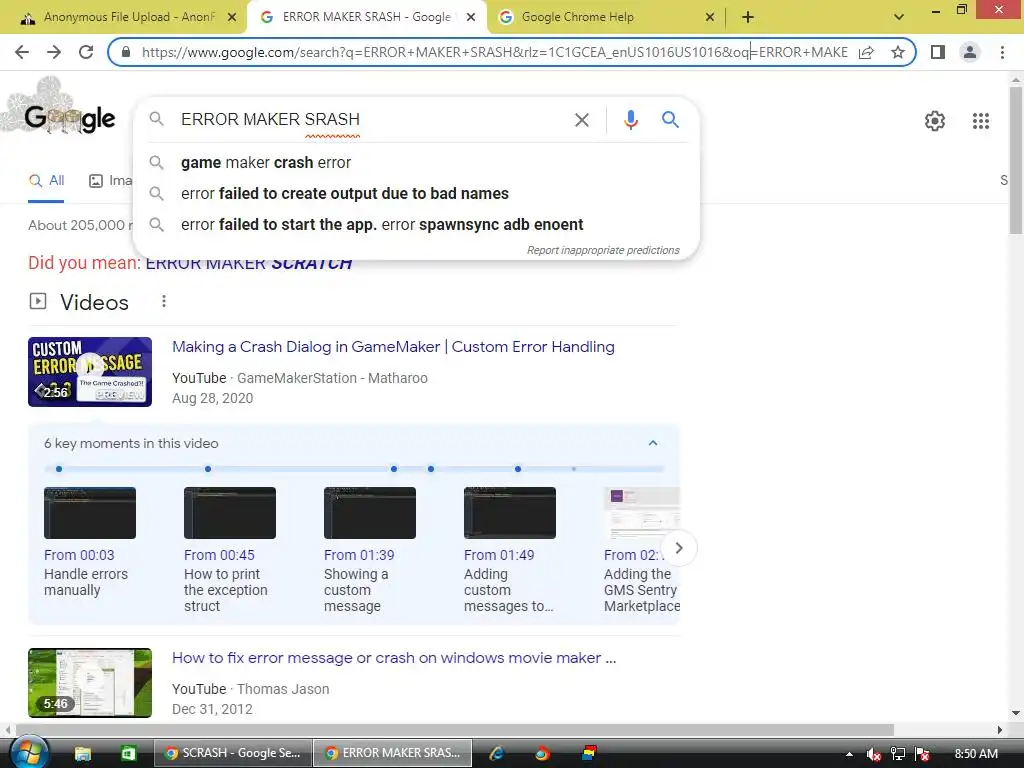
Task: Click From 01:49 timestamp link
Action: coord(499,555)
